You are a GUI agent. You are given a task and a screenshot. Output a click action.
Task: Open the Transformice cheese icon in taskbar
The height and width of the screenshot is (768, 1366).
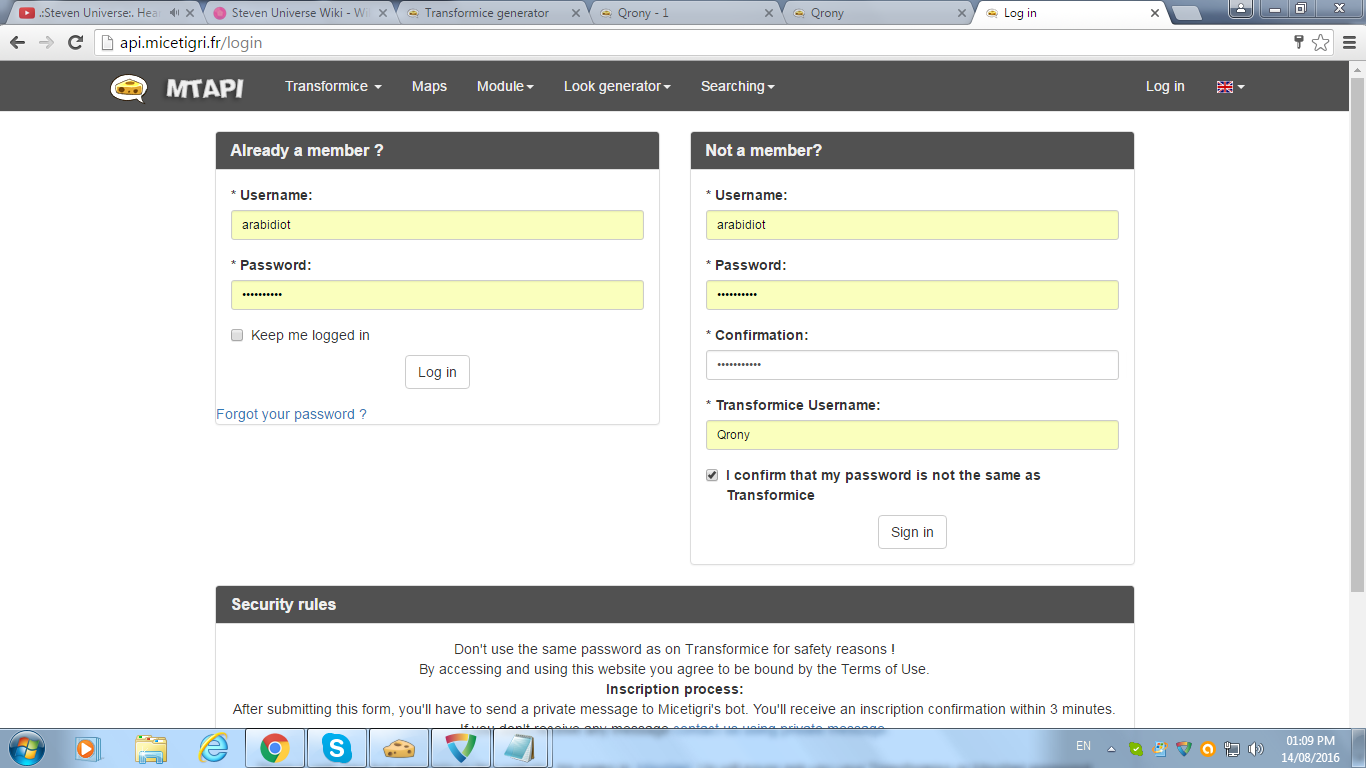click(x=399, y=748)
